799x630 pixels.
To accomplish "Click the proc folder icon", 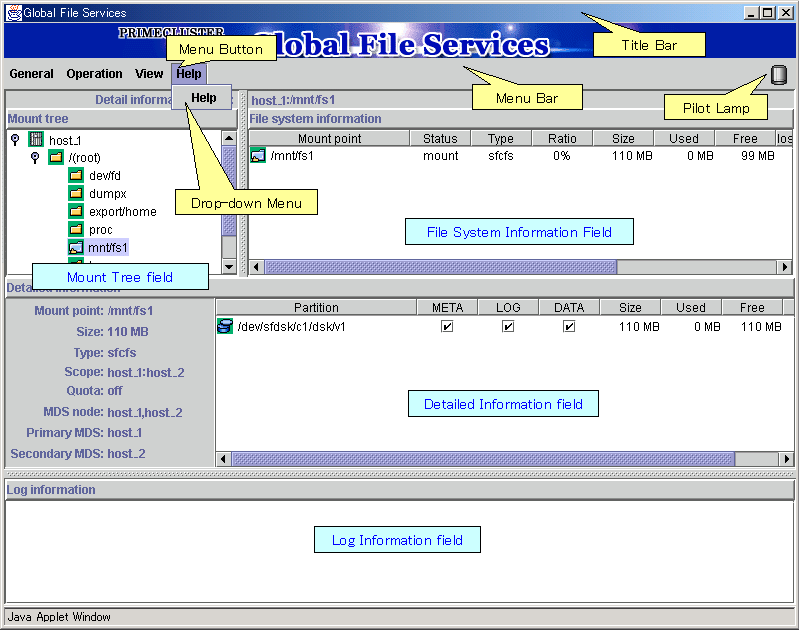I will click(x=76, y=229).
